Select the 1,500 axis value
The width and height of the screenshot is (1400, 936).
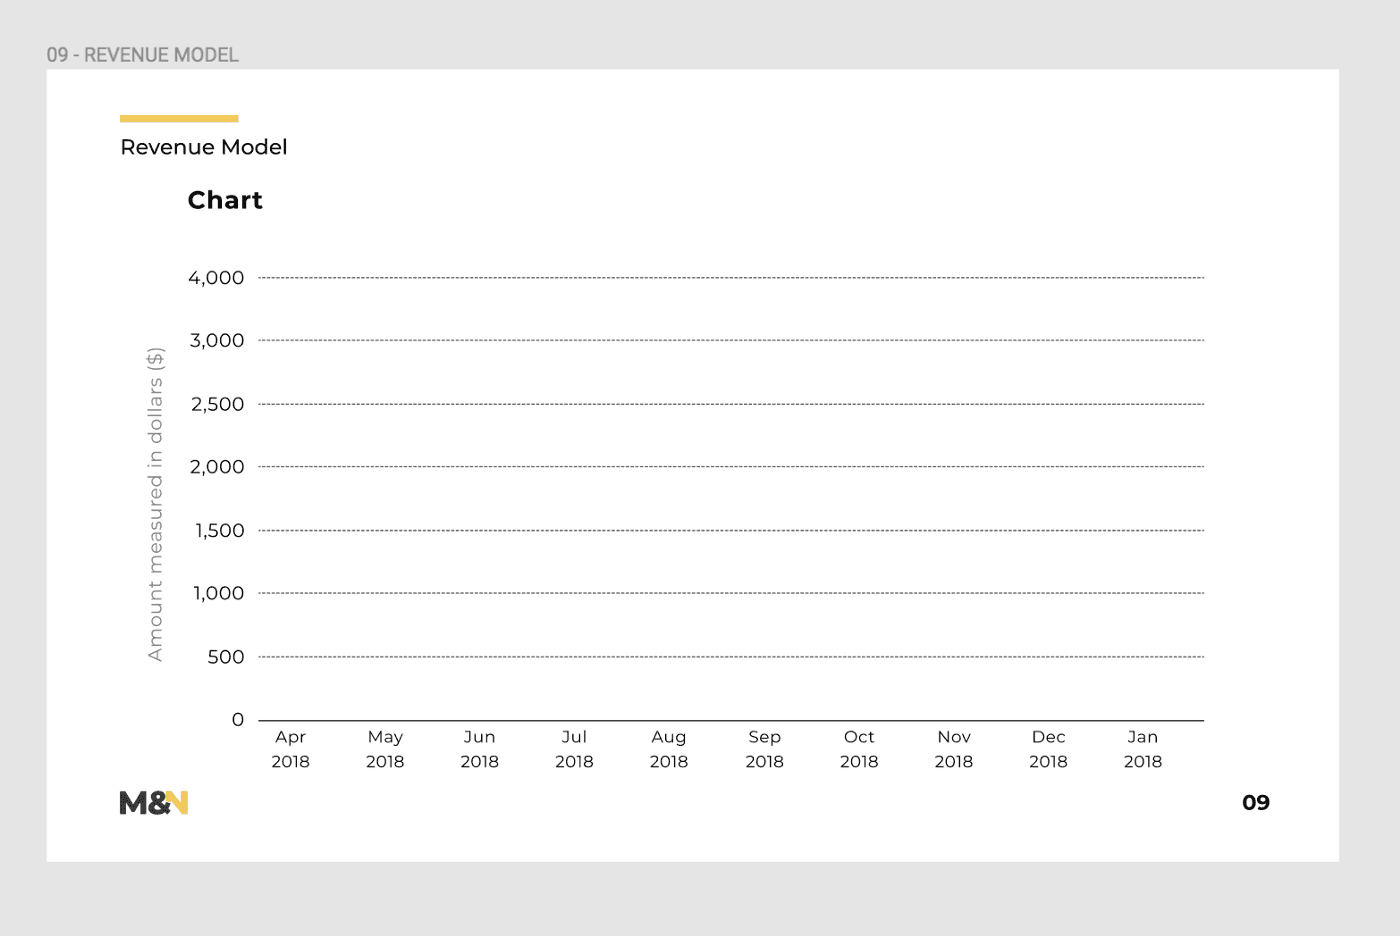coord(220,530)
